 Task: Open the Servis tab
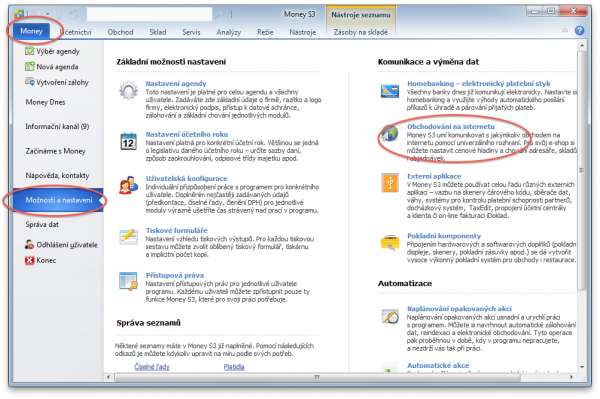pos(191,32)
